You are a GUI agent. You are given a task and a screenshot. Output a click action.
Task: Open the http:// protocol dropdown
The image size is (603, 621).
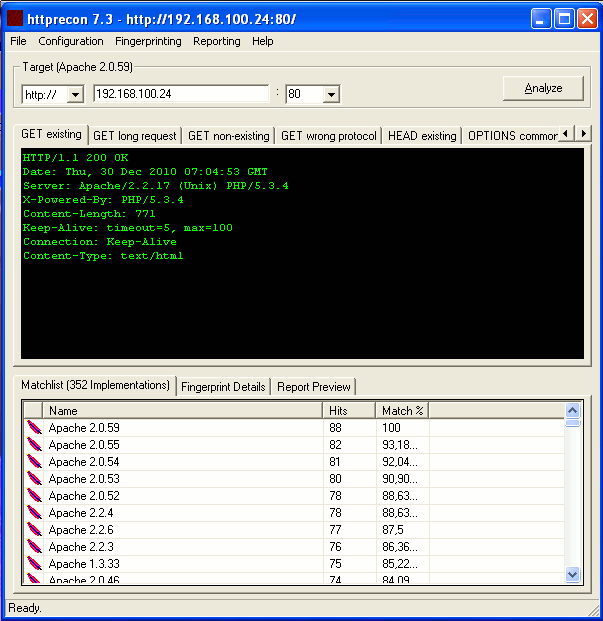tap(75, 94)
